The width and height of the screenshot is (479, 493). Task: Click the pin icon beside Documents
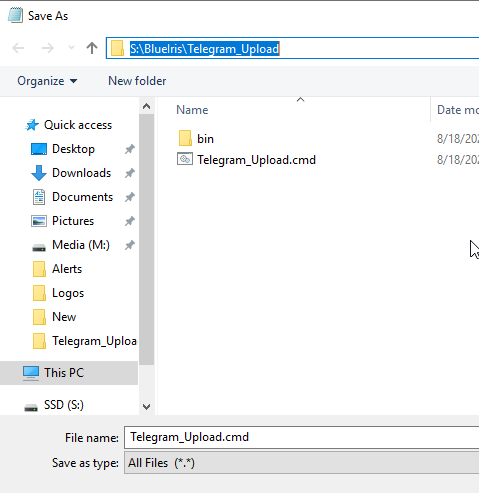pyautogui.click(x=130, y=197)
